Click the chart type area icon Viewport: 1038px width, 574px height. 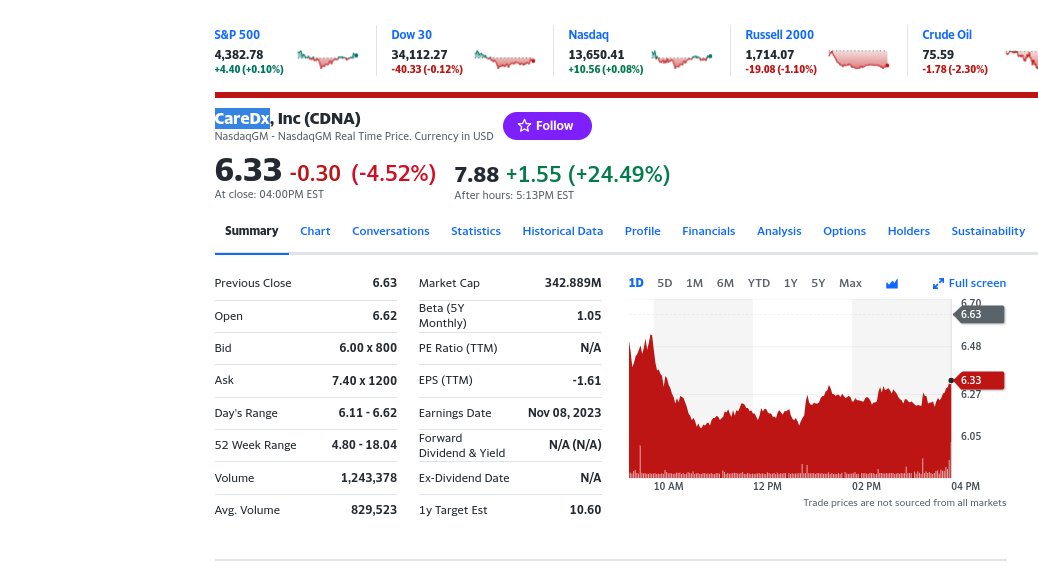point(892,283)
